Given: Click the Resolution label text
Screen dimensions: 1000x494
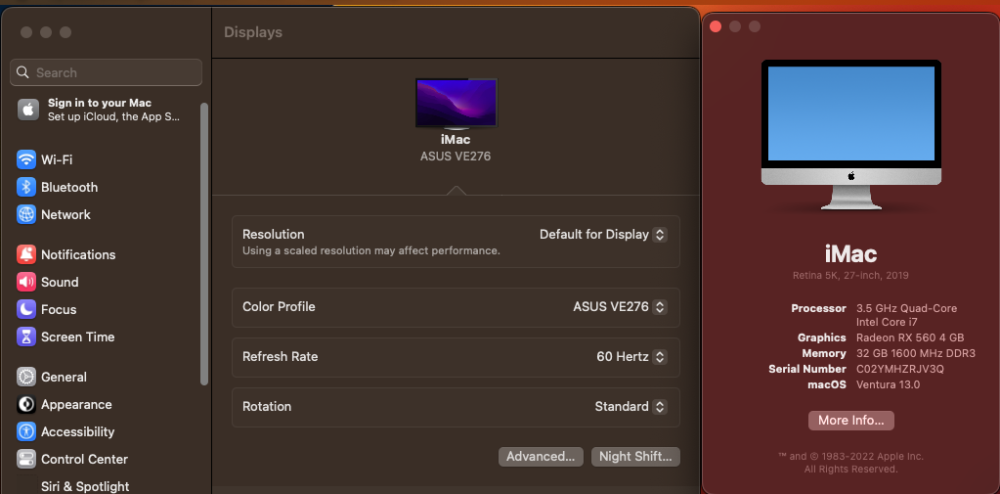Looking at the screenshot, I should pos(273,234).
